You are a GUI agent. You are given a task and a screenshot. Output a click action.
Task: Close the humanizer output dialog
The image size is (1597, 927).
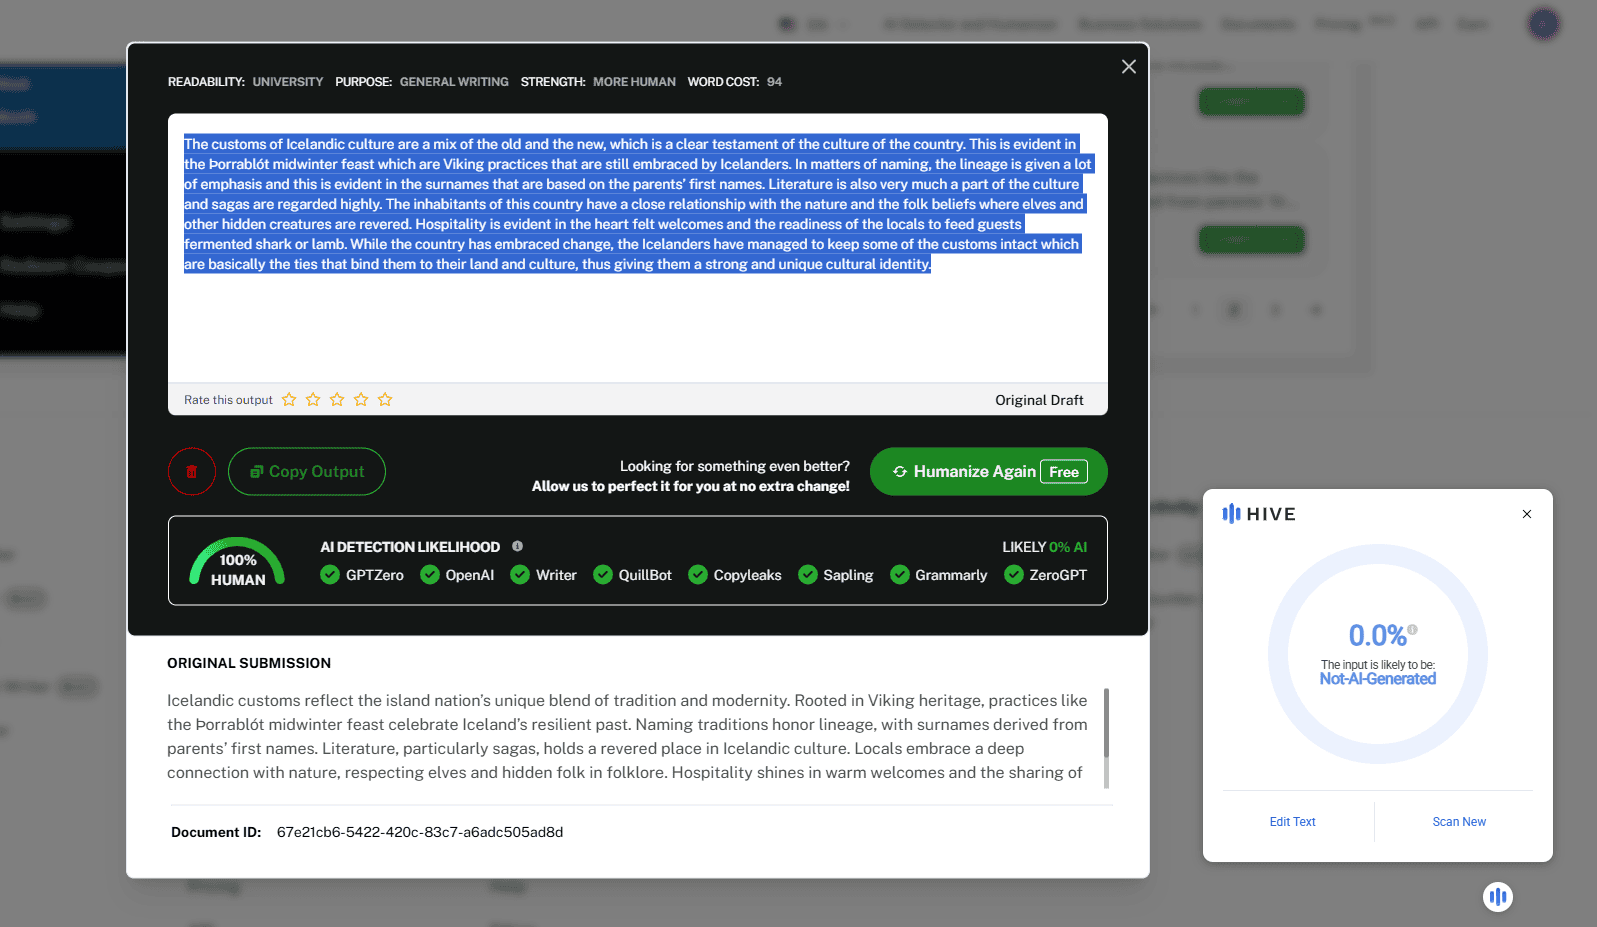(1128, 67)
